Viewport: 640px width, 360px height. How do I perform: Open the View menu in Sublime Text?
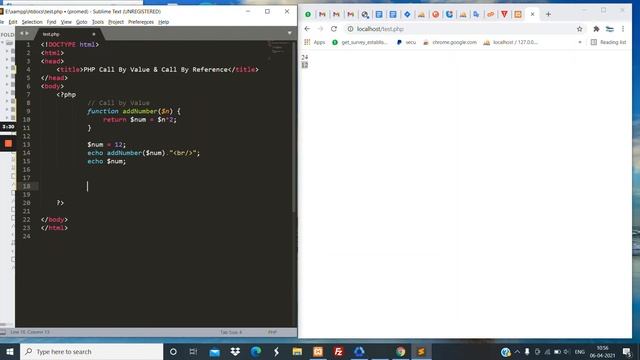pyautogui.click(x=66, y=22)
